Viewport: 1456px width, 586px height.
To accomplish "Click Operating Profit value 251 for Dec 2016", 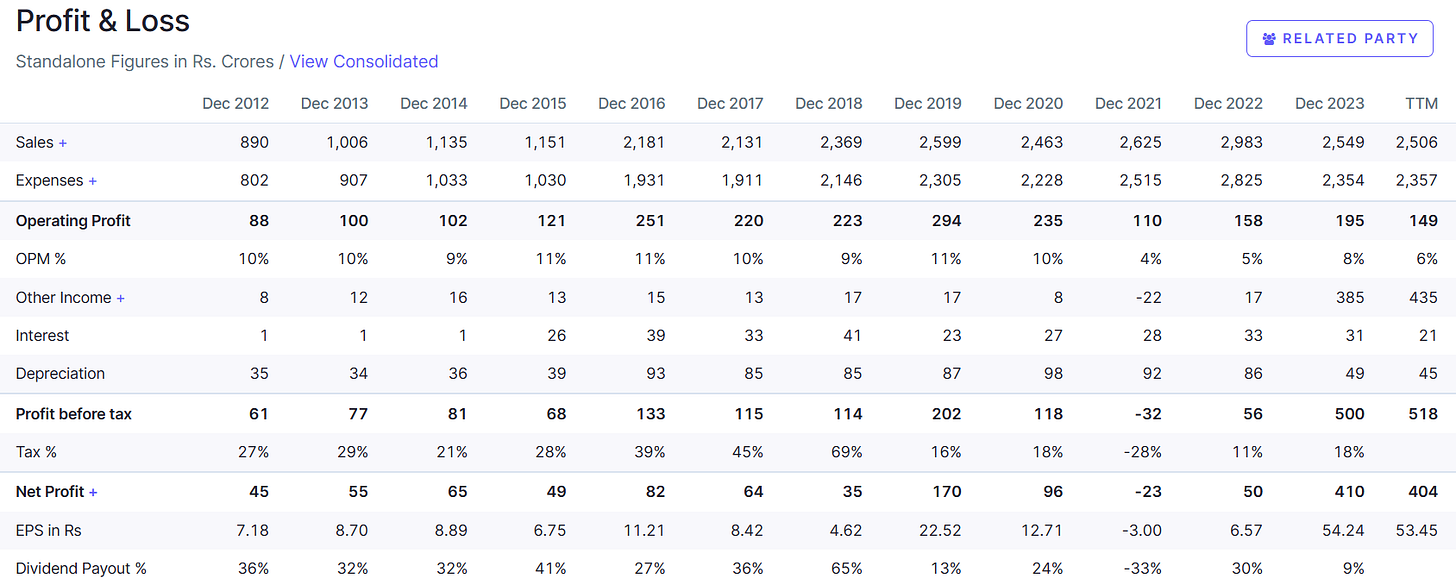I will coord(650,221).
